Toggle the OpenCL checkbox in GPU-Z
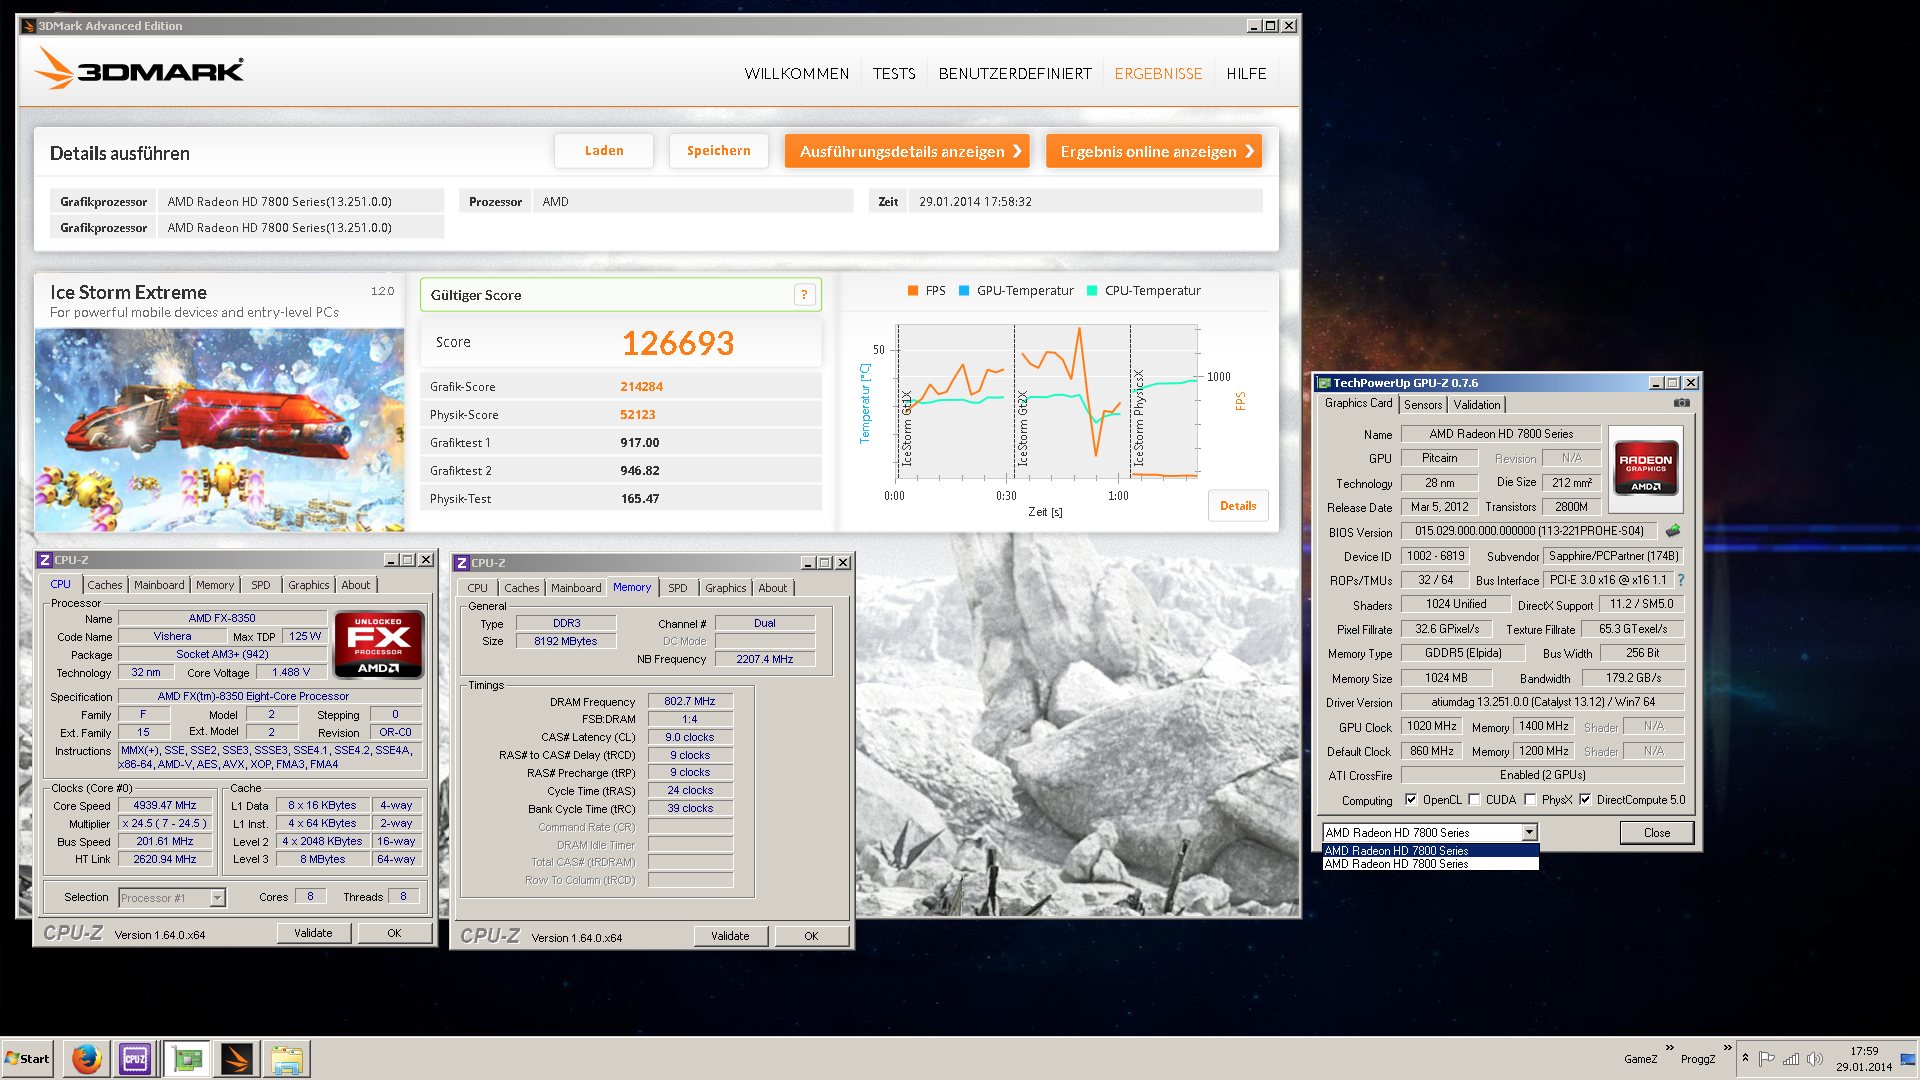 point(1411,799)
